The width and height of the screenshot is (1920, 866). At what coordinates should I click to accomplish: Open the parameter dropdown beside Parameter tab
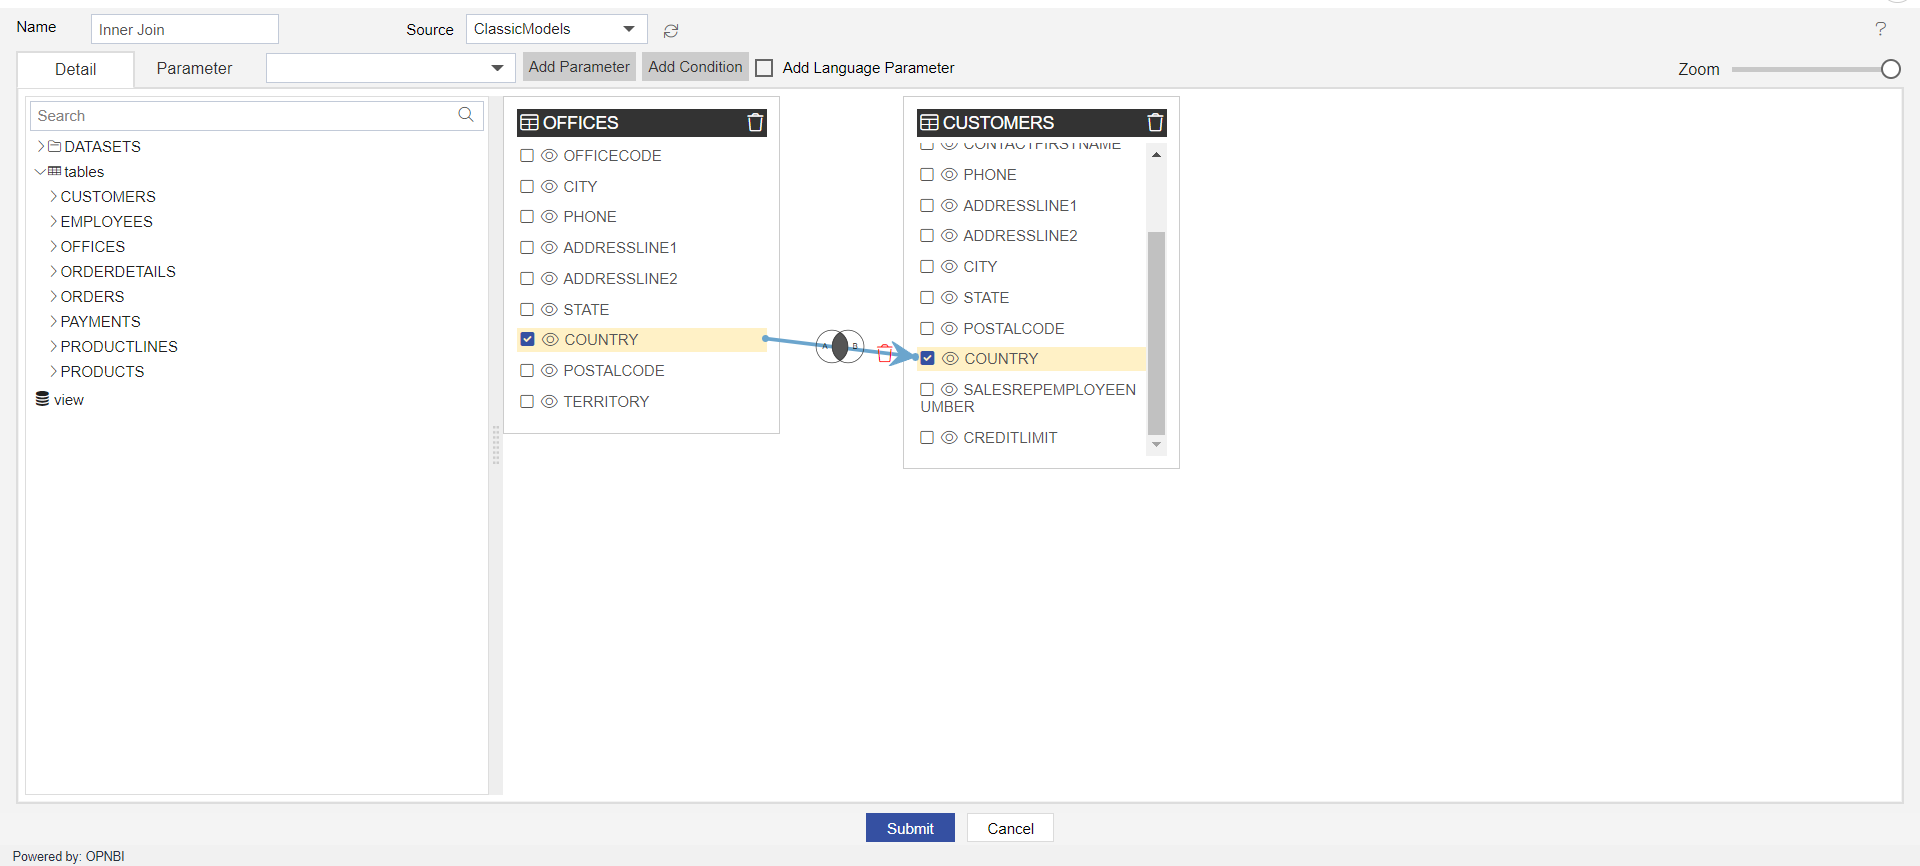(390, 68)
